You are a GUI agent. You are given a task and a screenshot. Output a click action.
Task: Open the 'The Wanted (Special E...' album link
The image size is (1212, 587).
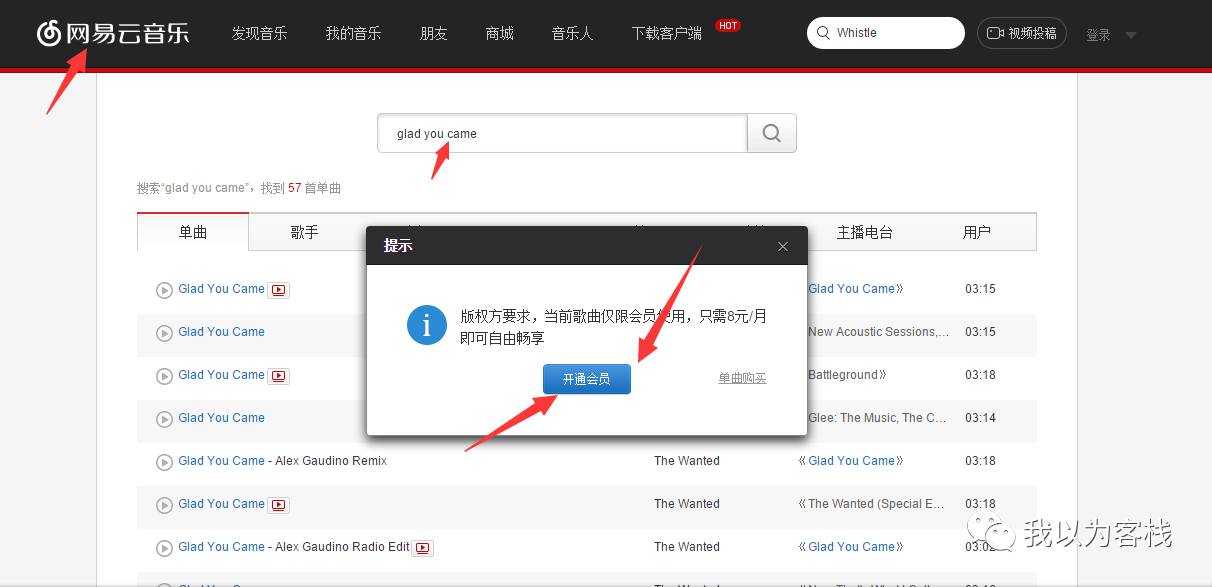click(876, 504)
